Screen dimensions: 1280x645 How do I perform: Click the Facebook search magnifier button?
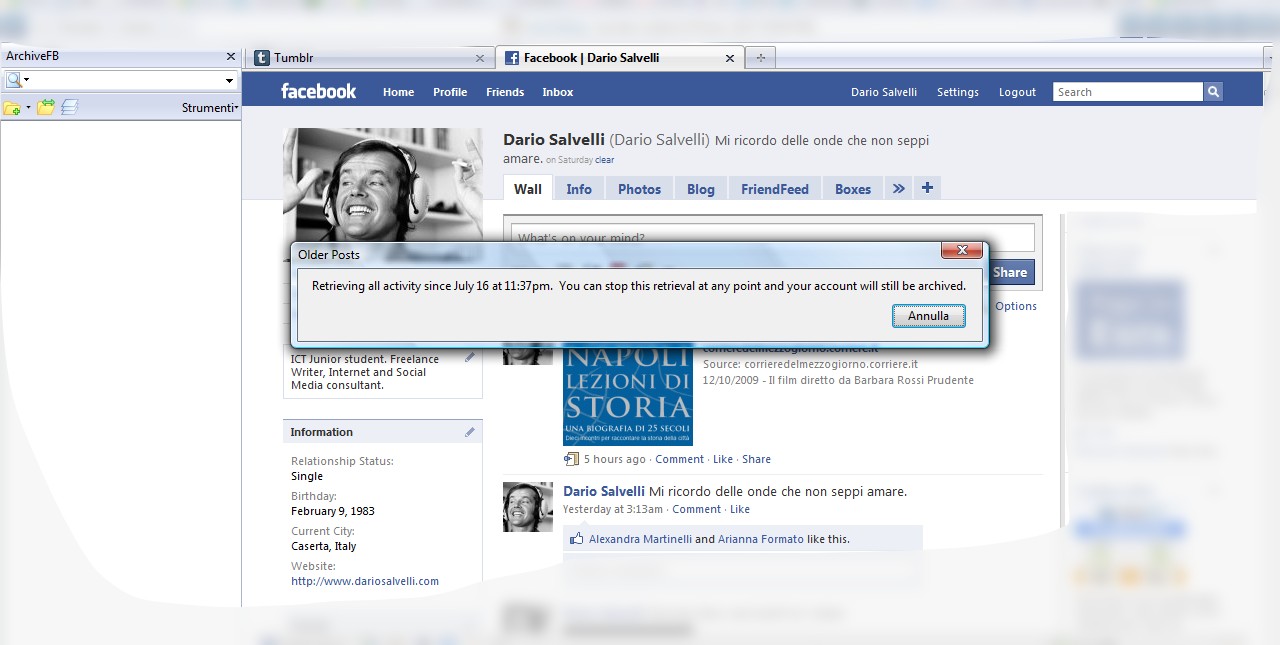click(x=1213, y=92)
